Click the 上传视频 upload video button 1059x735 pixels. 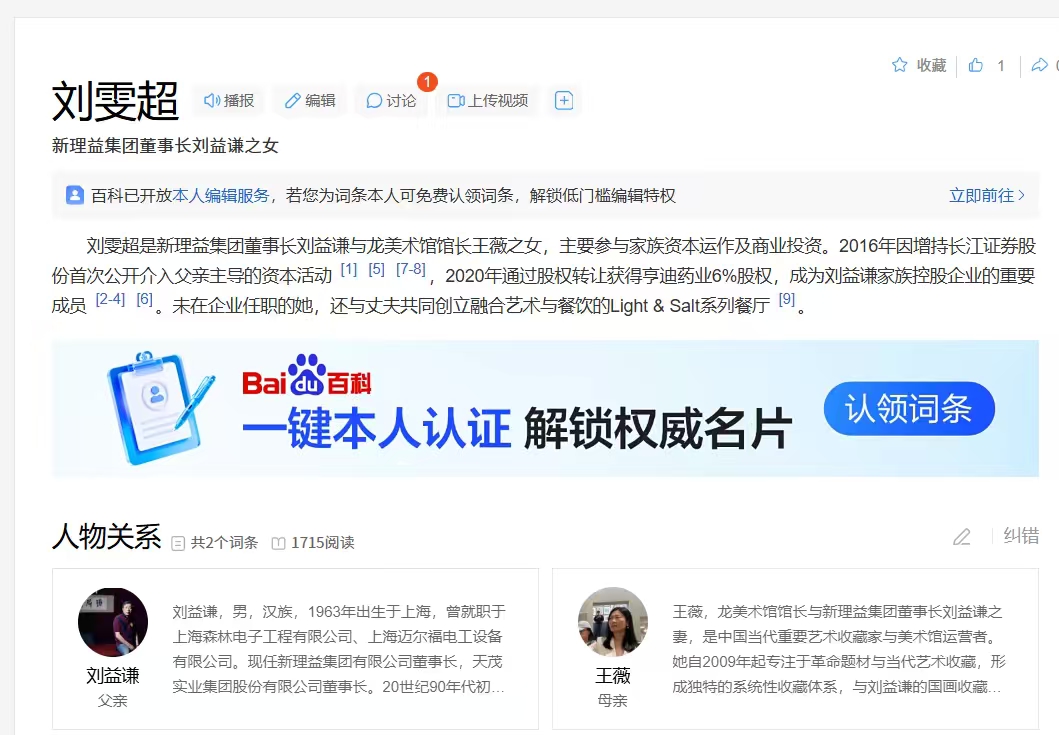pos(488,101)
